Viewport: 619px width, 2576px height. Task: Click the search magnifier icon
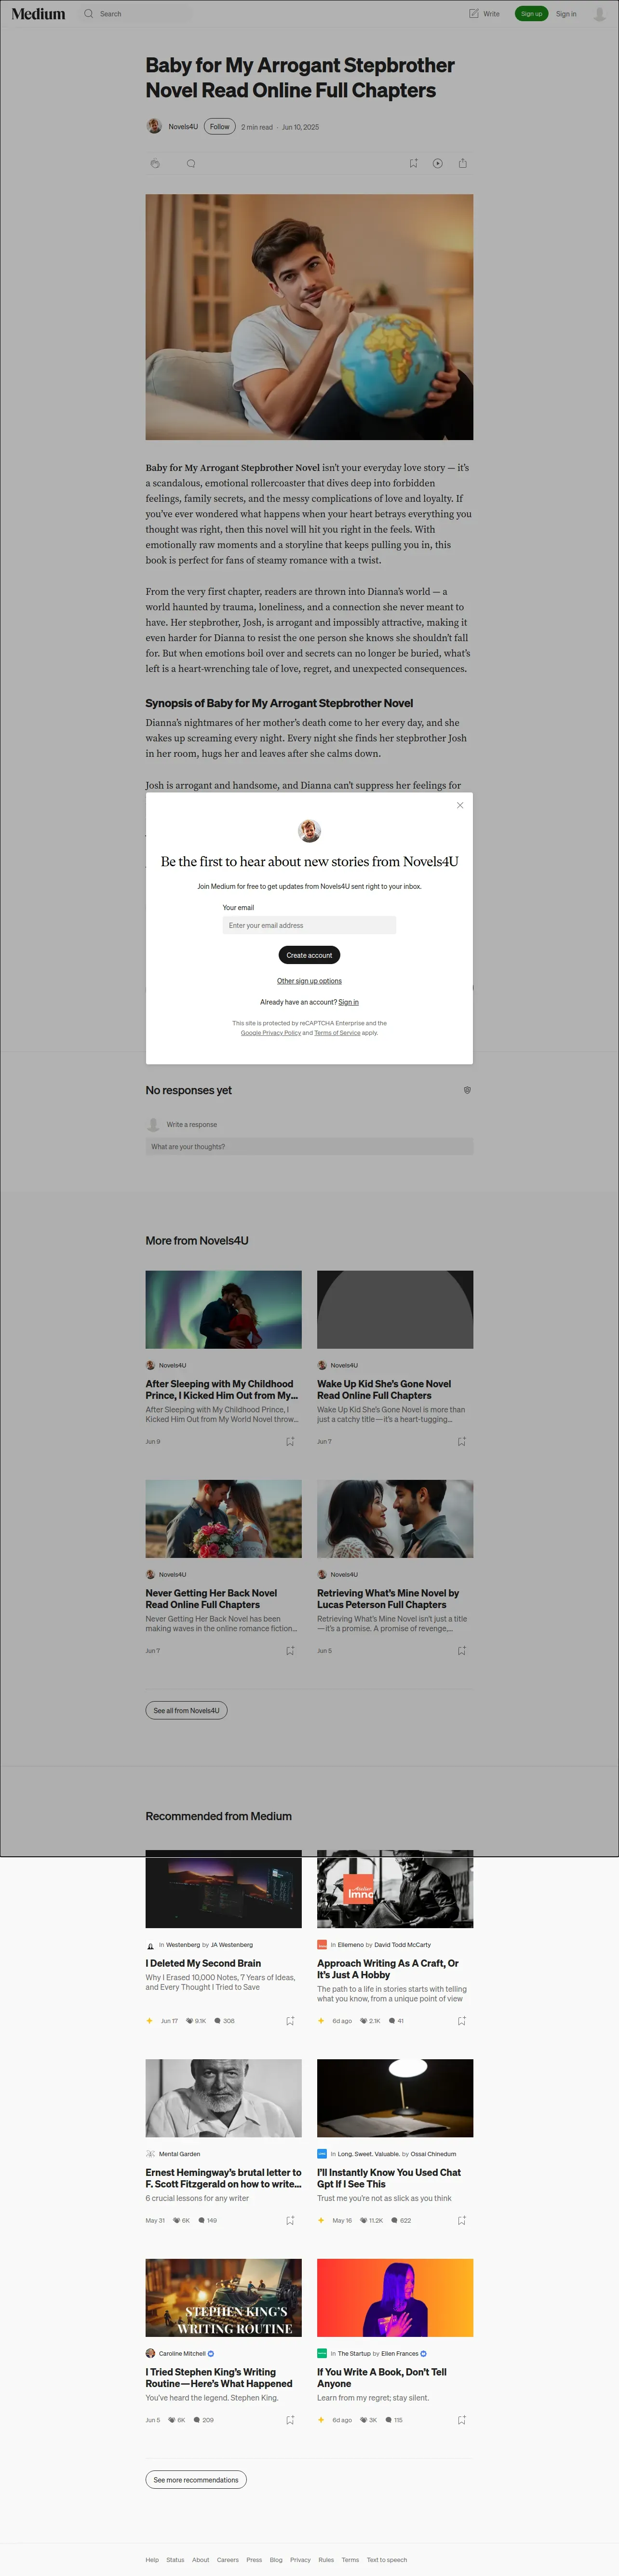click(x=89, y=14)
